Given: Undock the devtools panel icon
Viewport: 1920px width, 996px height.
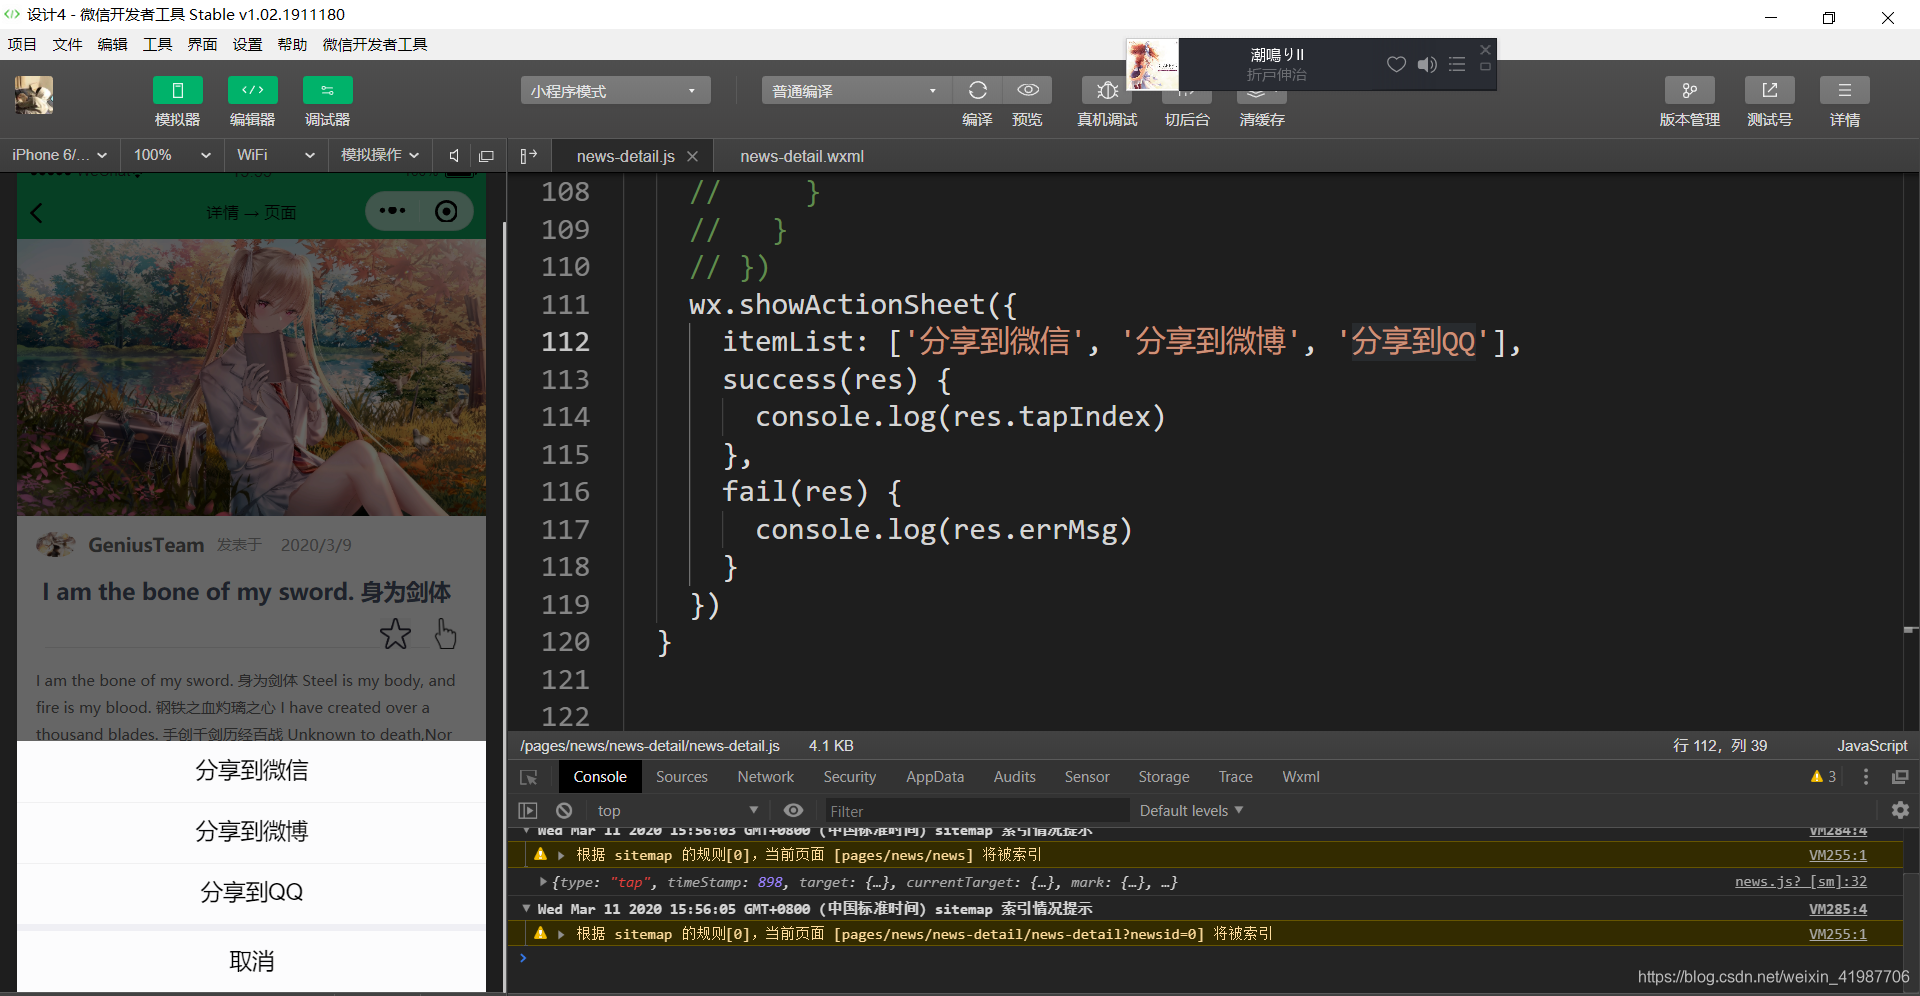Looking at the screenshot, I should (1900, 777).
